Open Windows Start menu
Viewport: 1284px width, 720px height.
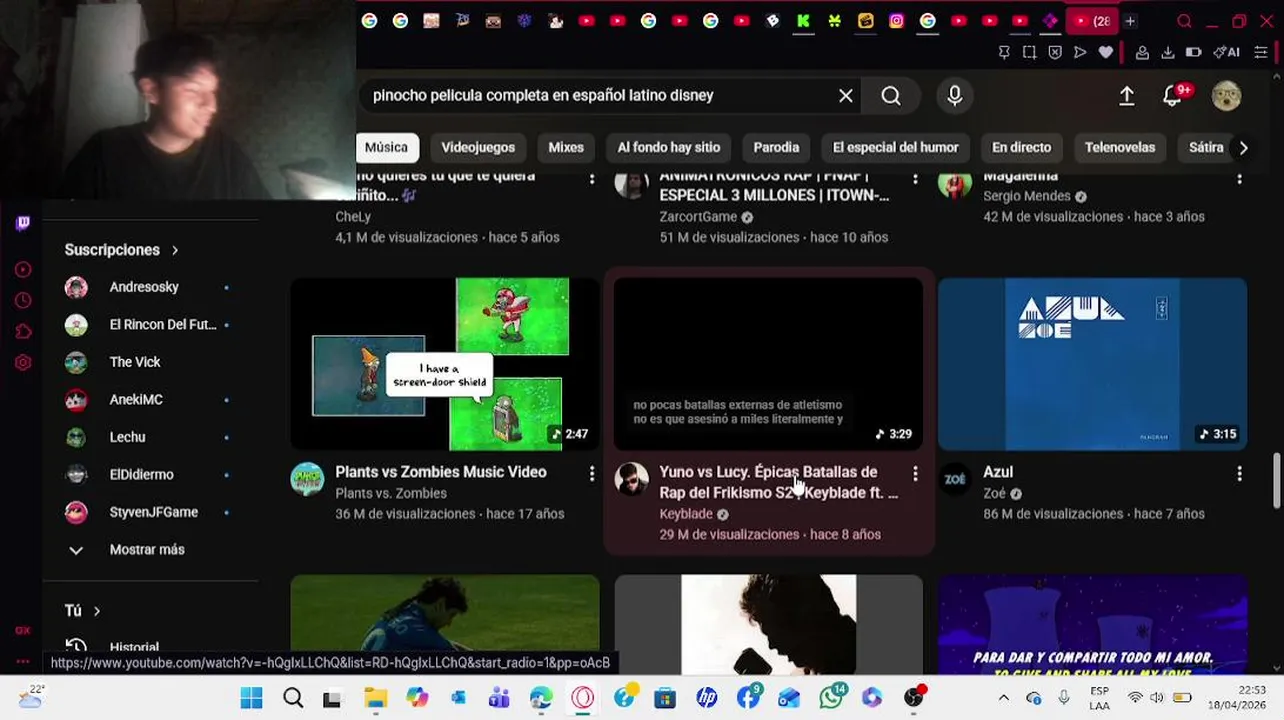251,698
